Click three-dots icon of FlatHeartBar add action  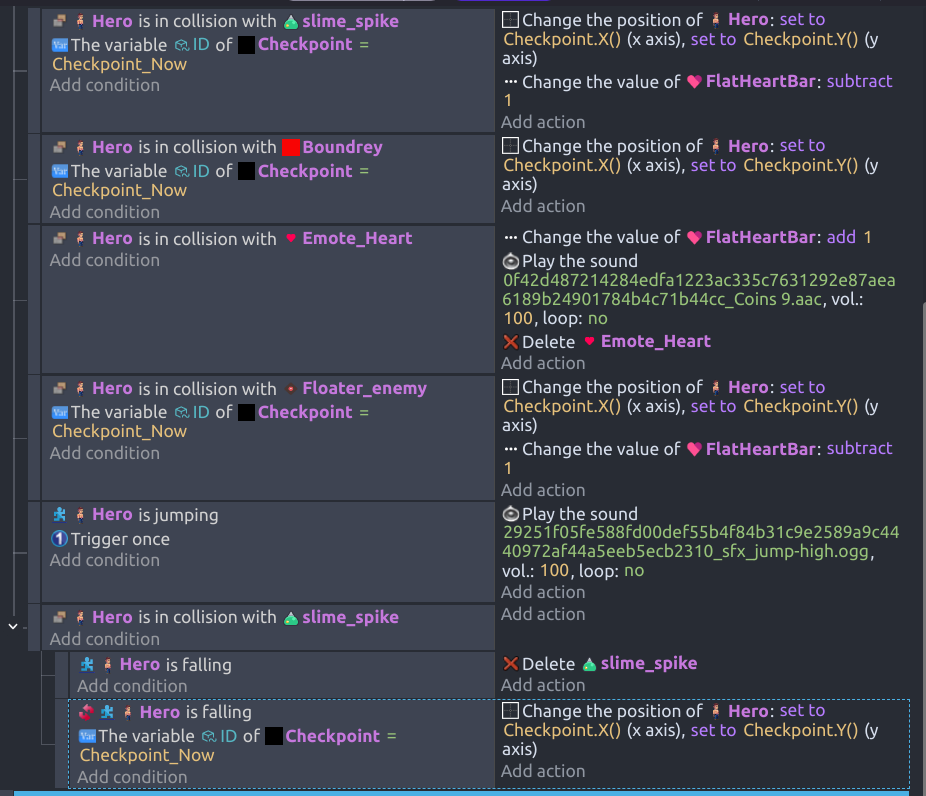click(x=510, y=238)
